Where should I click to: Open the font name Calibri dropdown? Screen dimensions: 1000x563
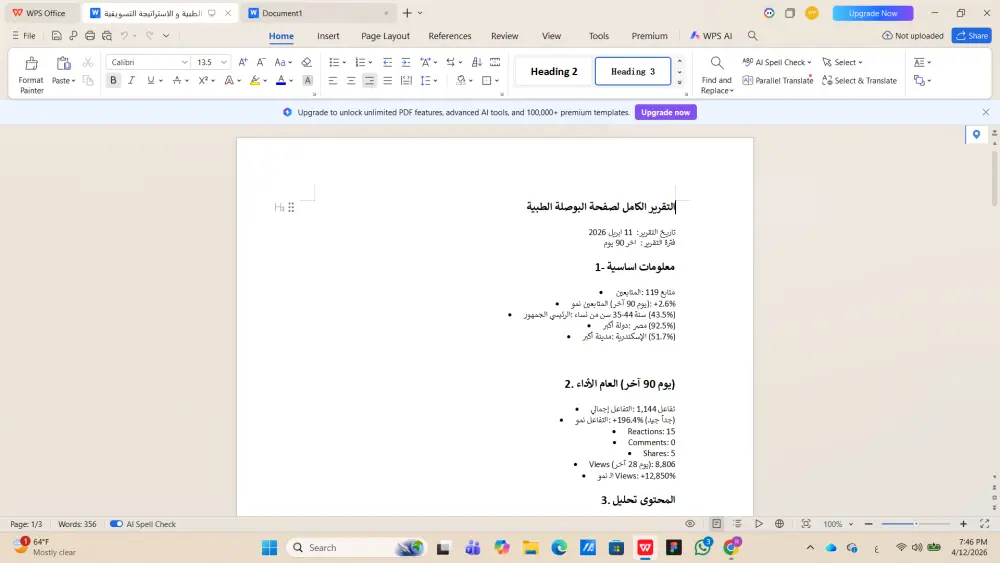(184, 62)
